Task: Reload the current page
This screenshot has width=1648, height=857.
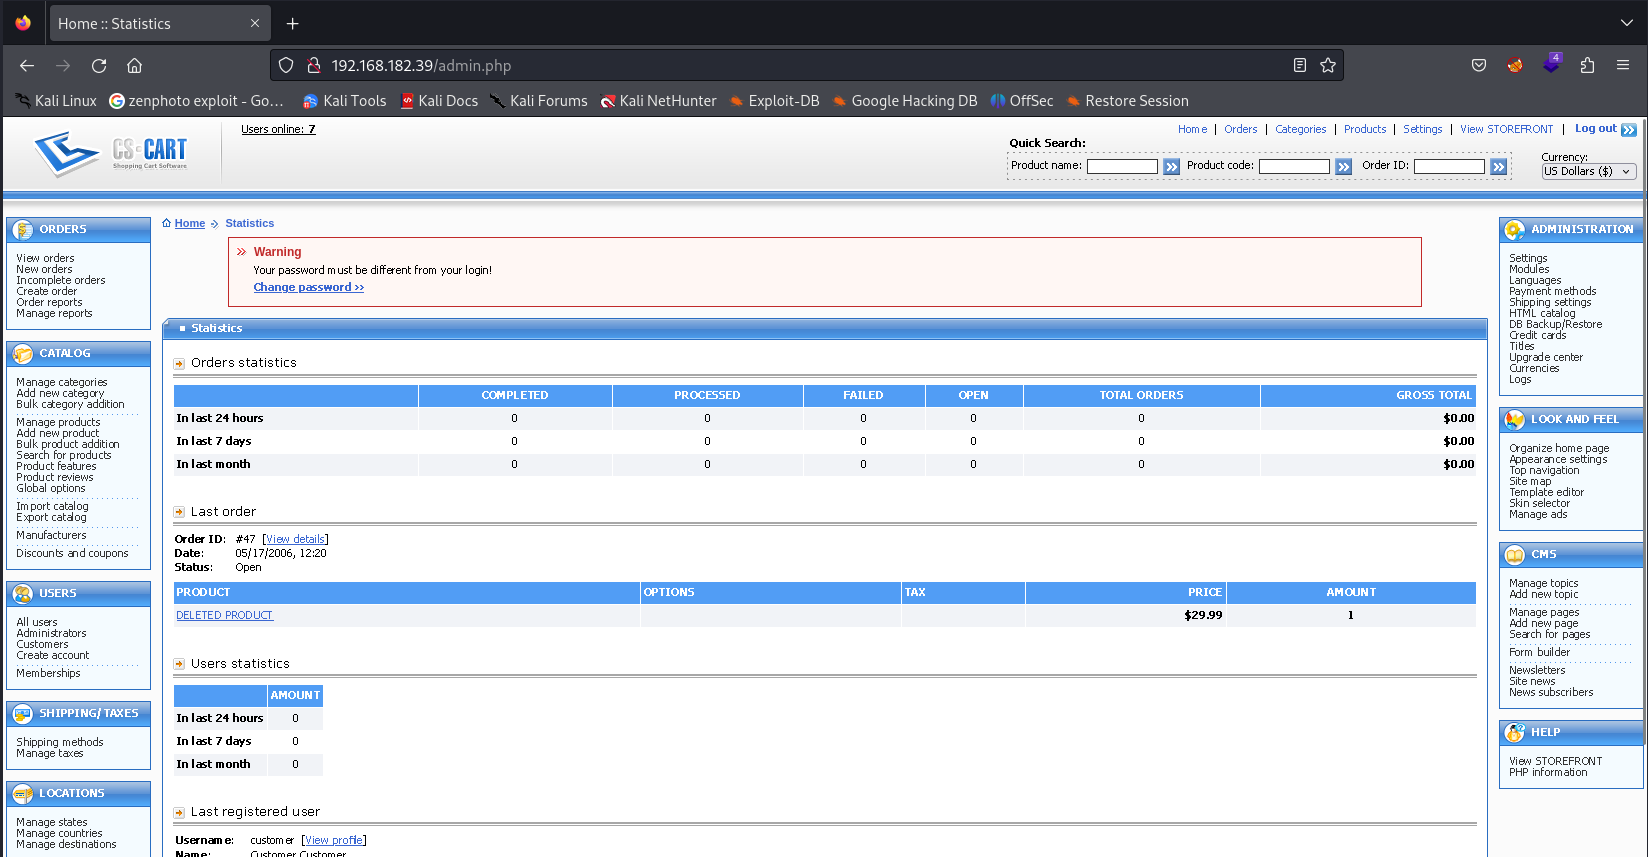Action: 99,65
